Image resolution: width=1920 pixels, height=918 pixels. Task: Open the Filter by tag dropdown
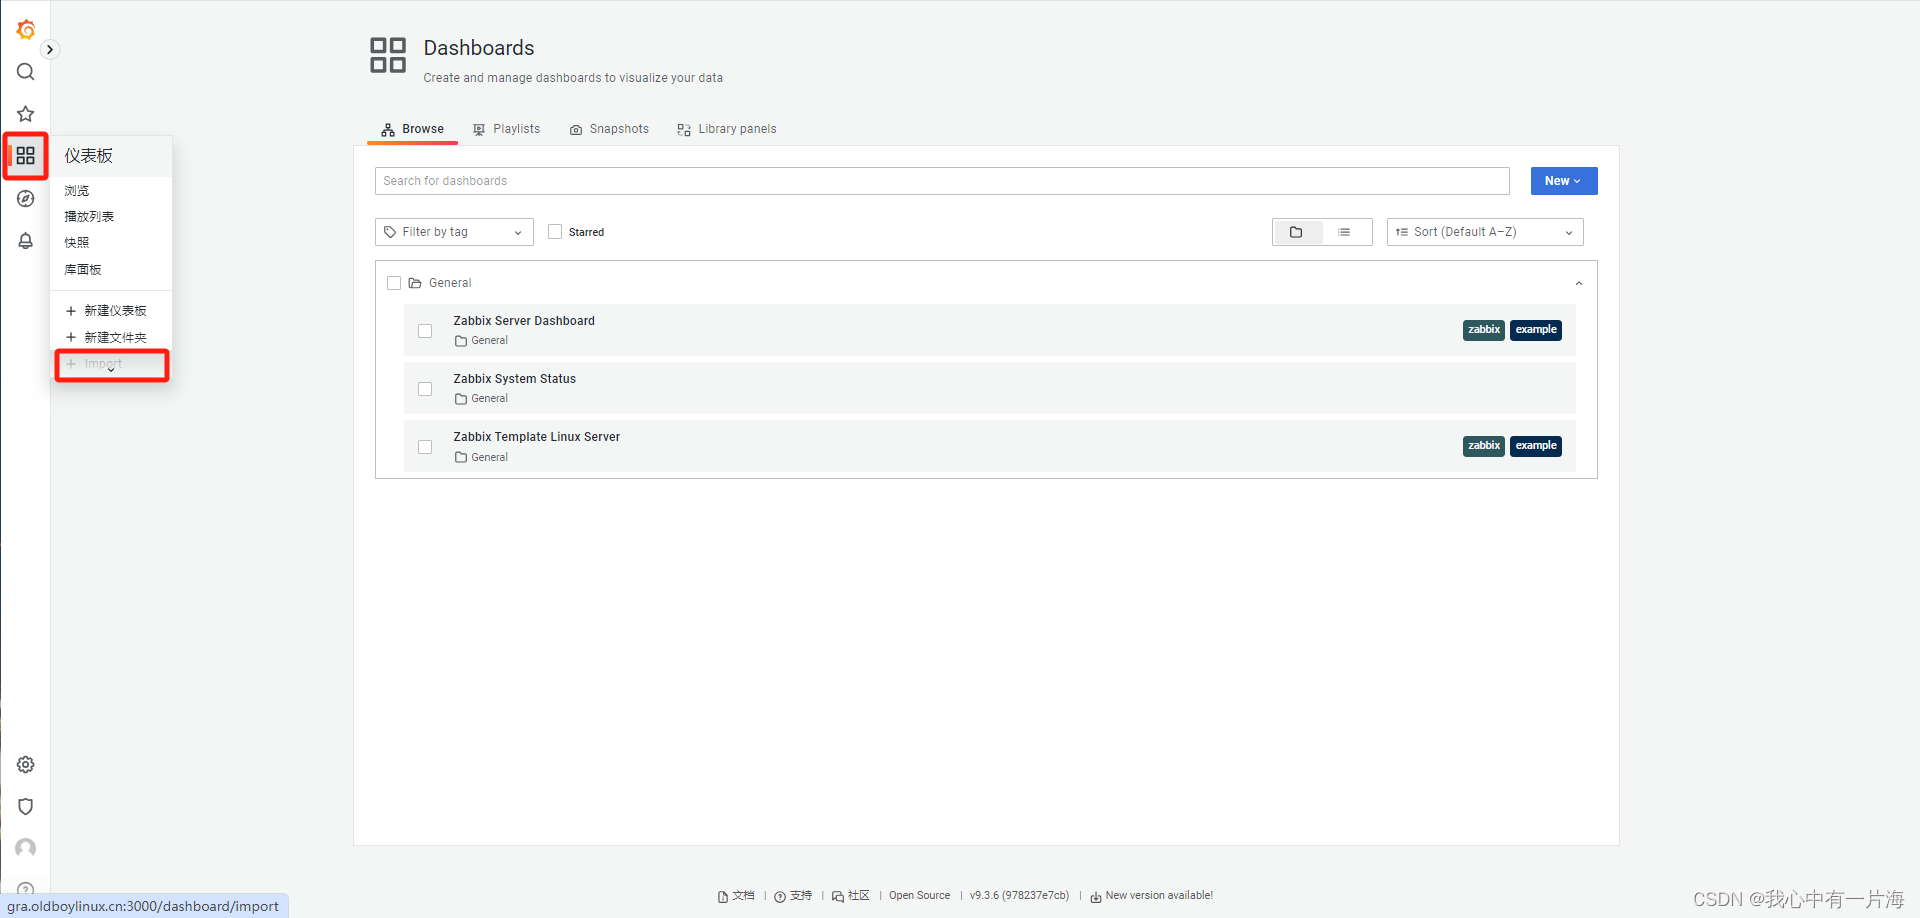point(454,232)
